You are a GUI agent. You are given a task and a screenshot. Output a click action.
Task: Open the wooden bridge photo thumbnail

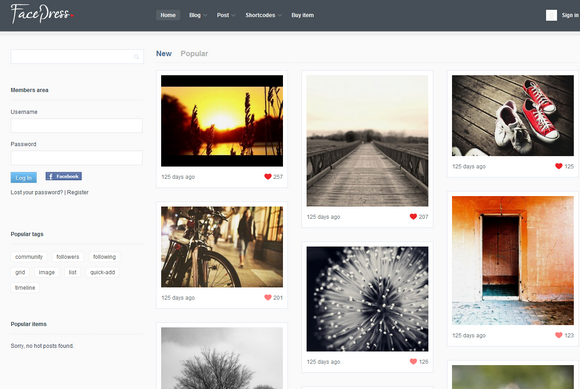pos(367,141)
